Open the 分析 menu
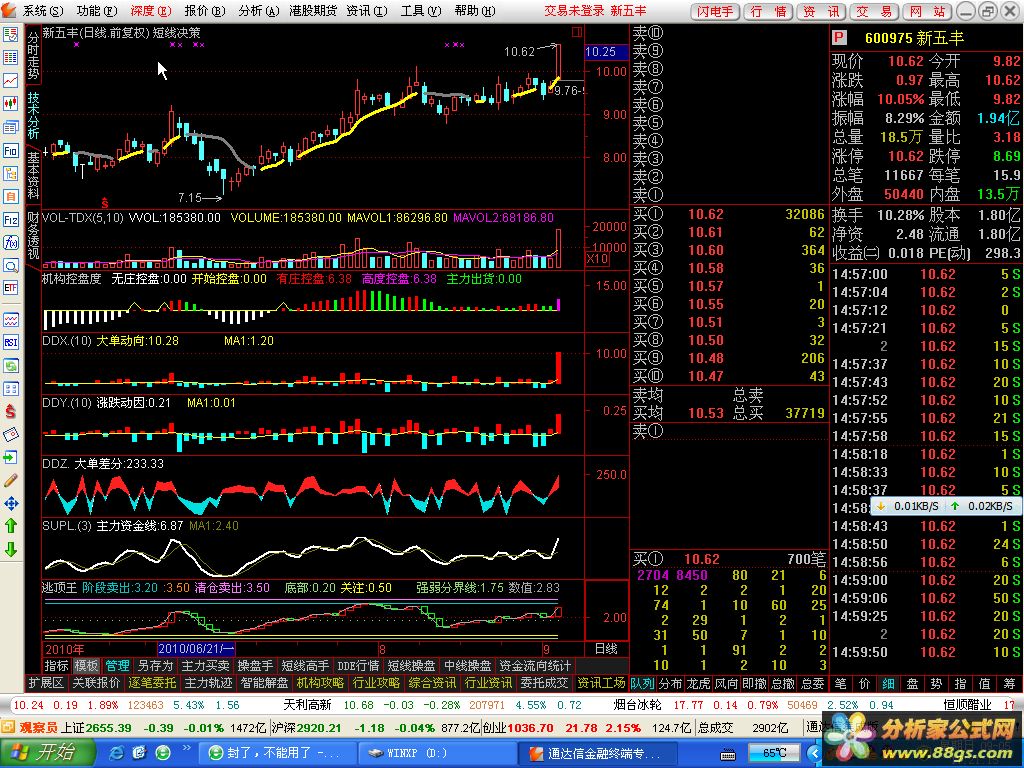The width and height of the screenshot is (1024, 768). coord(259,10)
